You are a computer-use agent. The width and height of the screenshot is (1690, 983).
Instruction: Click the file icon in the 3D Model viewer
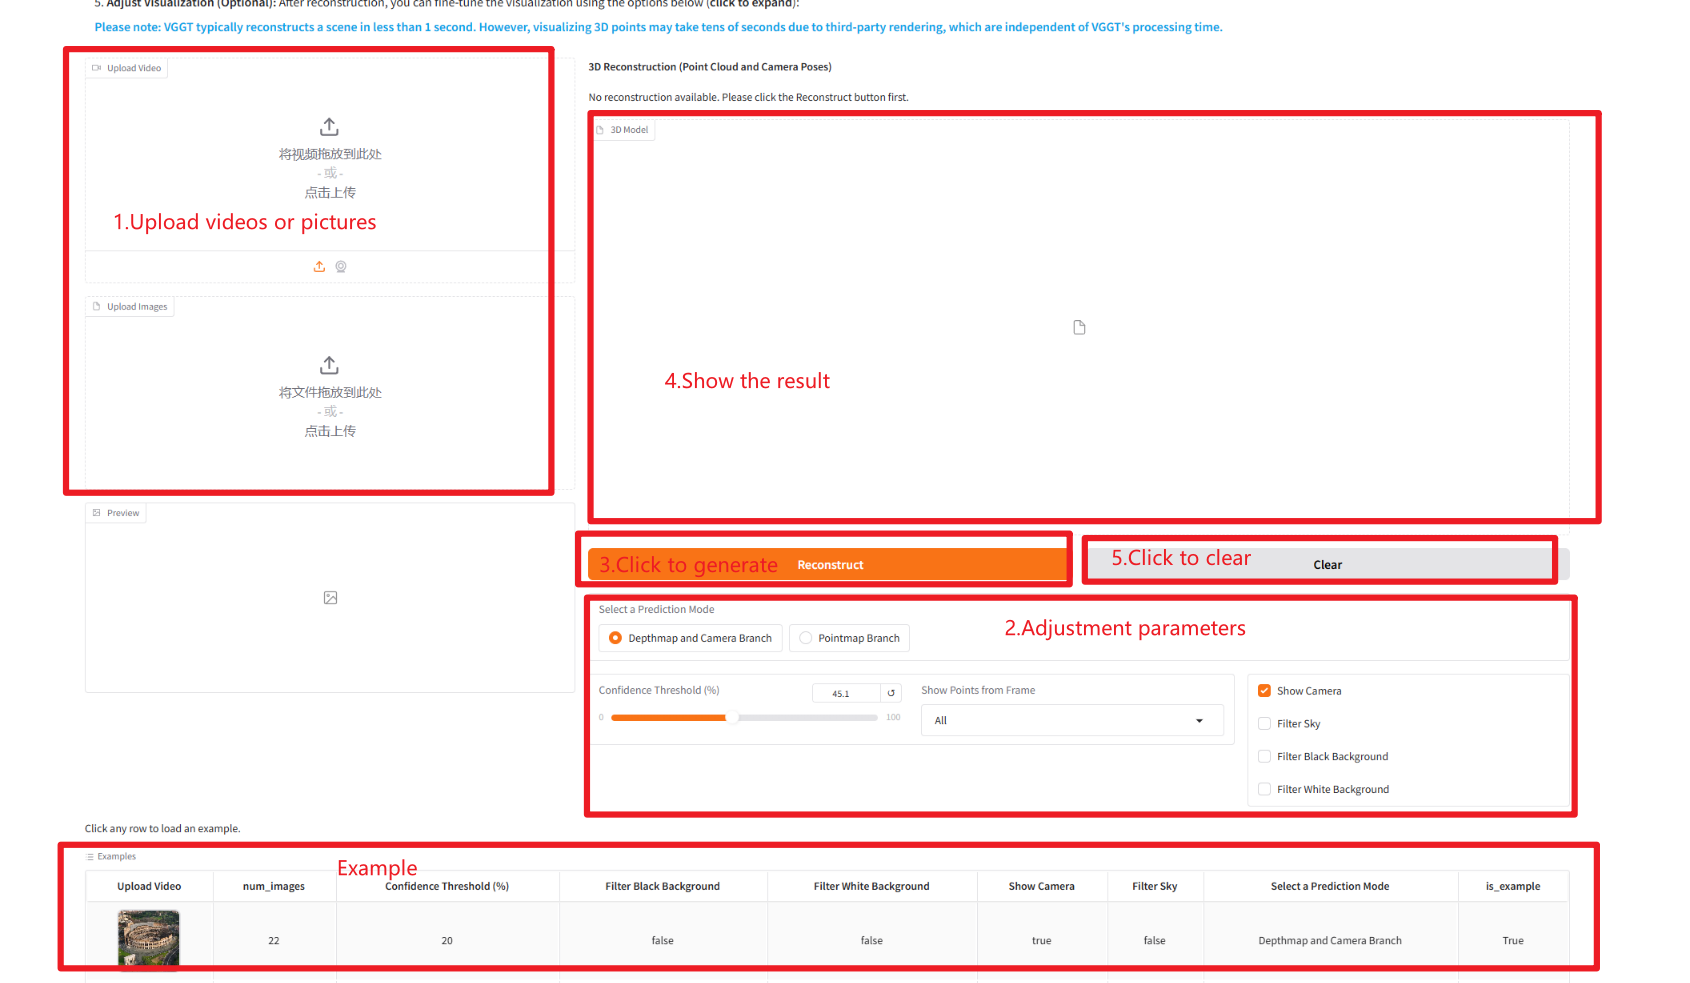tap(1079, 328)
